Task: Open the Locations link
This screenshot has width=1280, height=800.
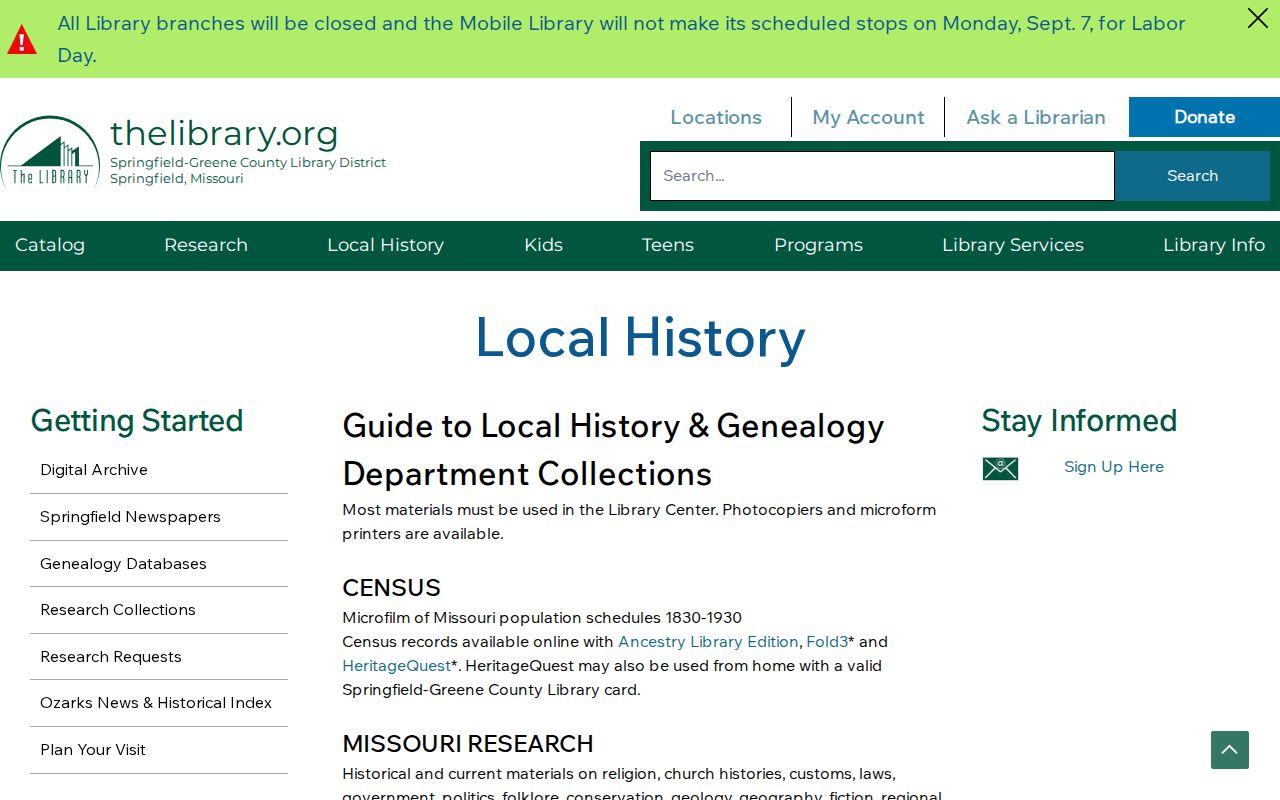Action: point(716,117)
